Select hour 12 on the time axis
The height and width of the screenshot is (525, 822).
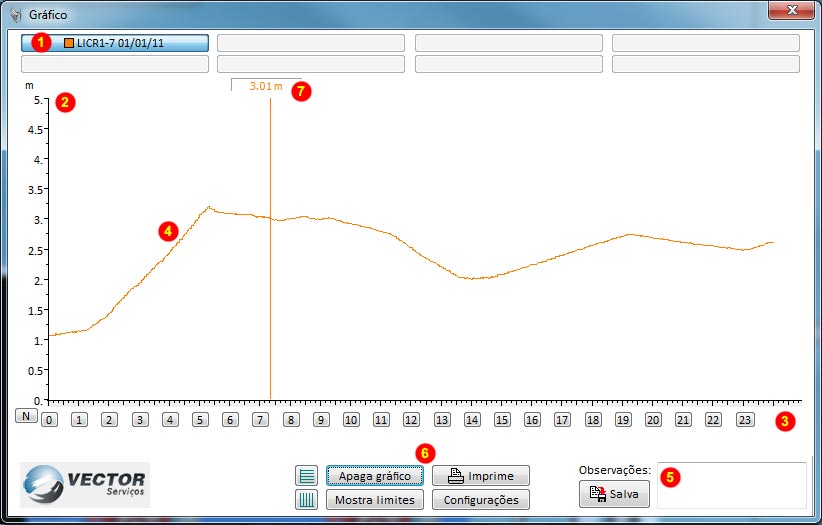[411, 420]
